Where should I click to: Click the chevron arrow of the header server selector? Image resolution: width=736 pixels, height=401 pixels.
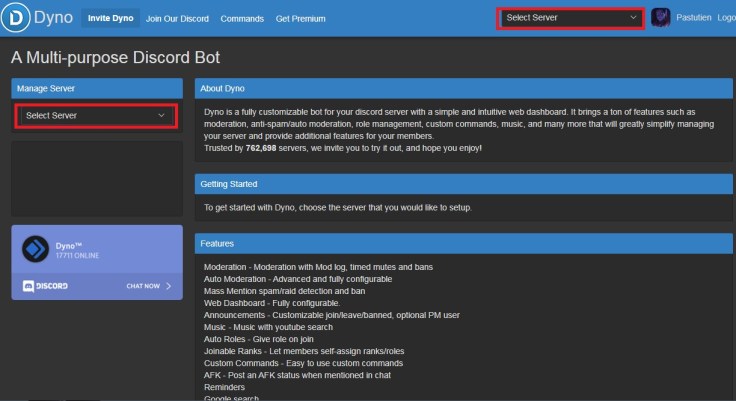(633, 18)
